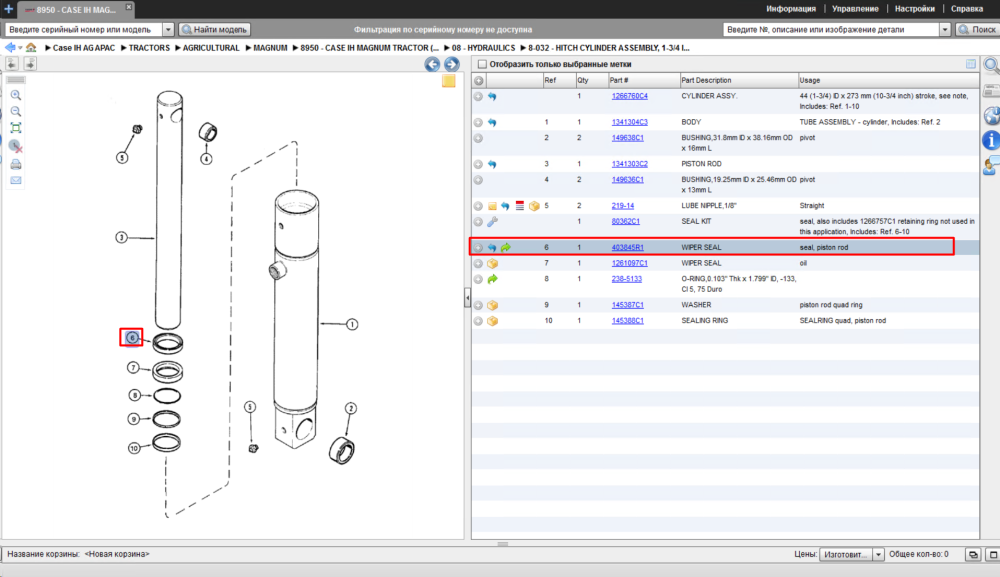
Task: Open the prices dropdown in the status bar
Action: point(878,555)
